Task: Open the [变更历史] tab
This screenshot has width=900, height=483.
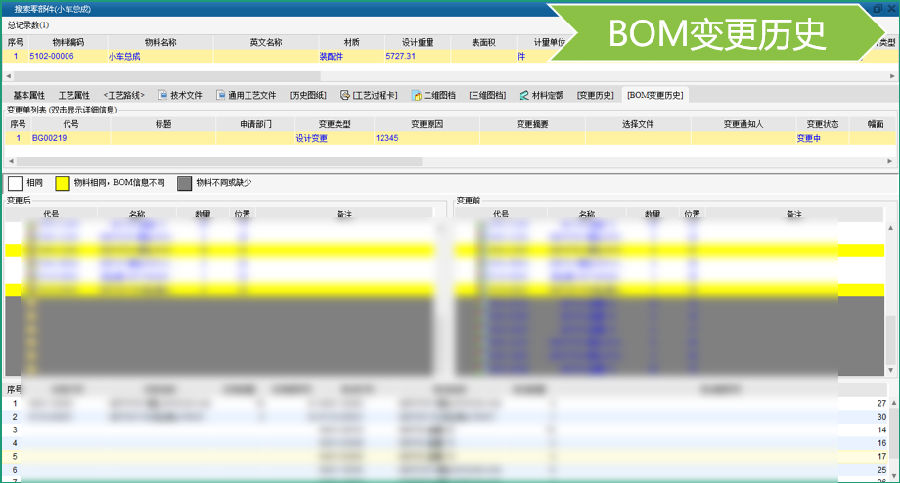Action: 595,95
